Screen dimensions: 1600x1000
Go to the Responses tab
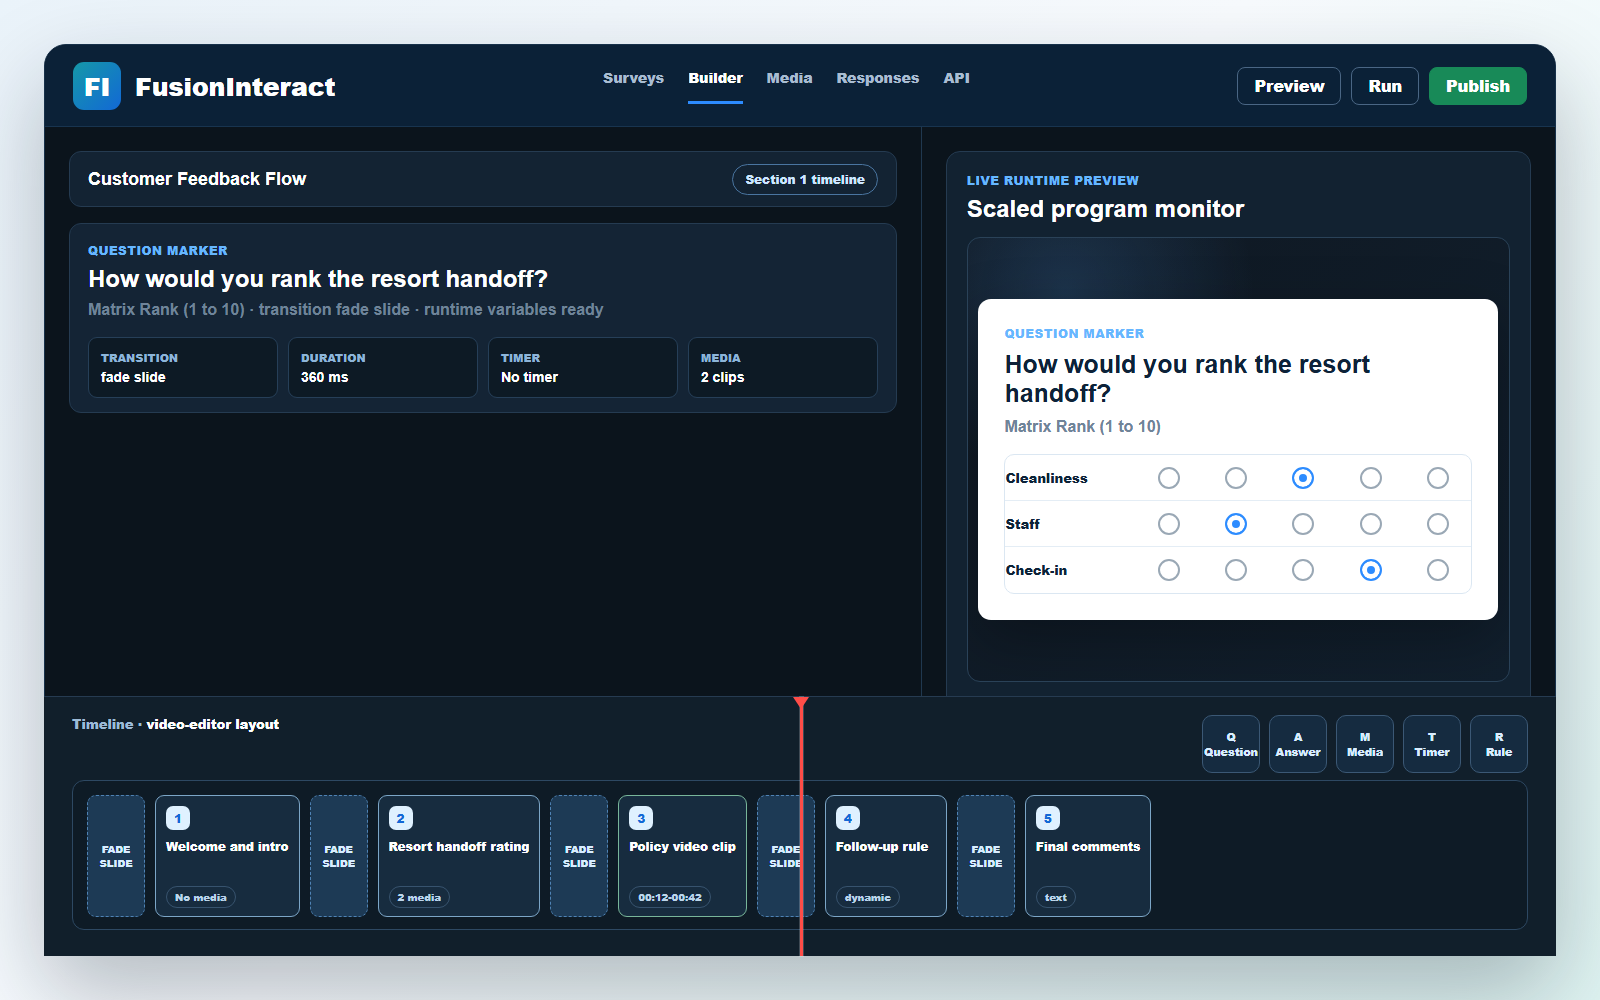[x=877, y=78]
